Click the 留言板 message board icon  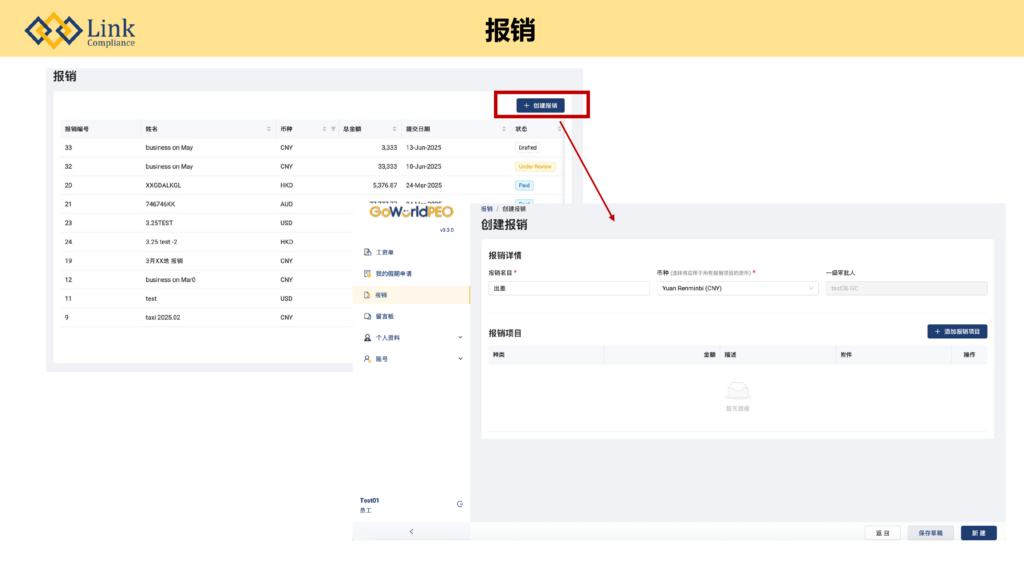click(367, 316)
